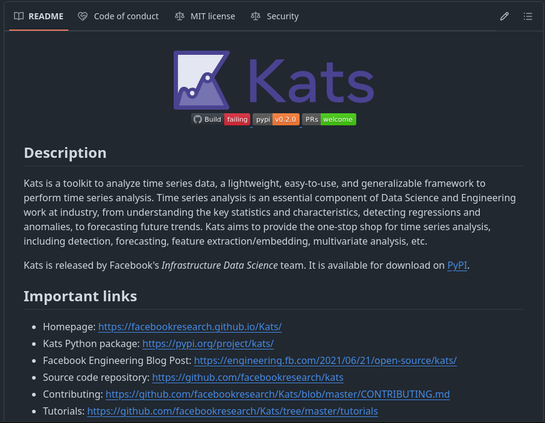Screen dimensions: 545x423
Task: Open the CONTRIBUTING.md link
Action: [x=277, y=394]
